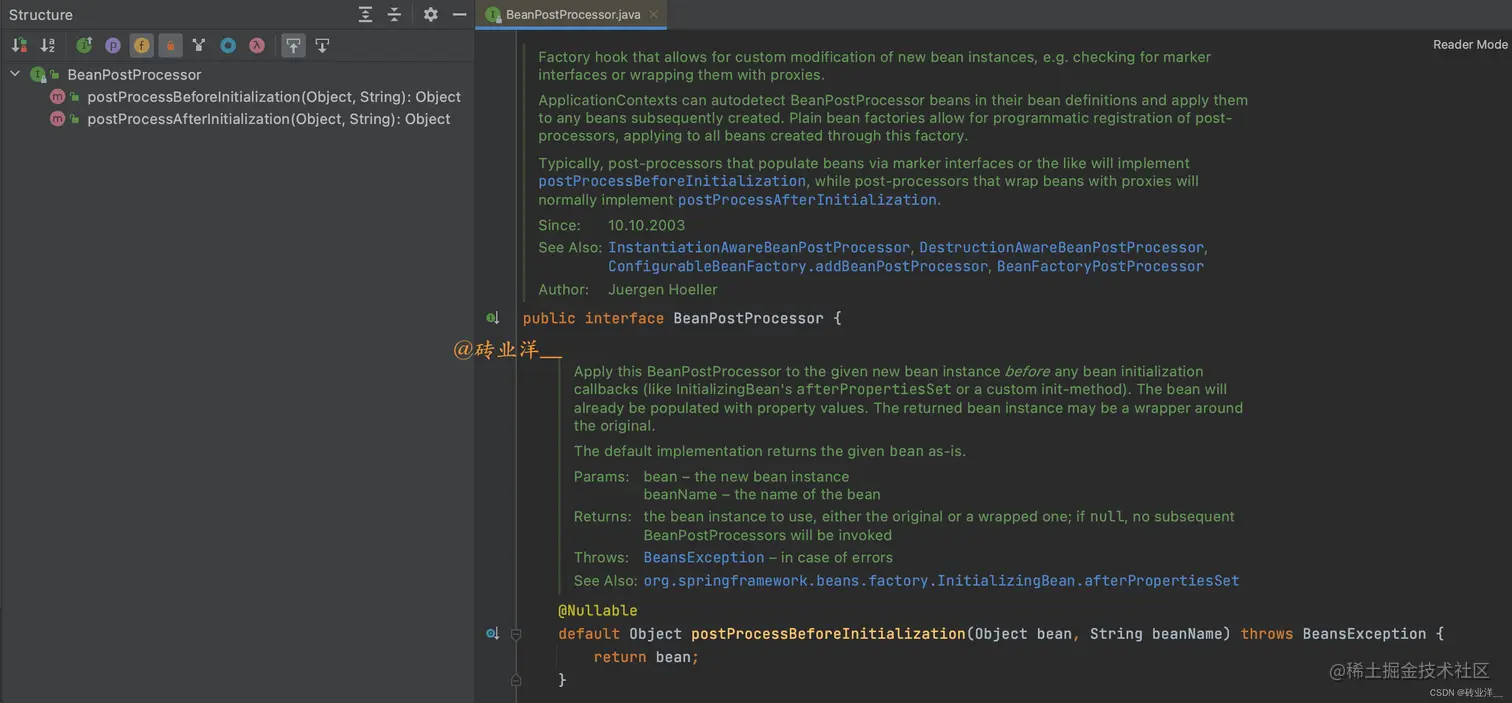Expand All nodes in Structure panel
This screenshot has width=1512, height=703.
[366, 14]
